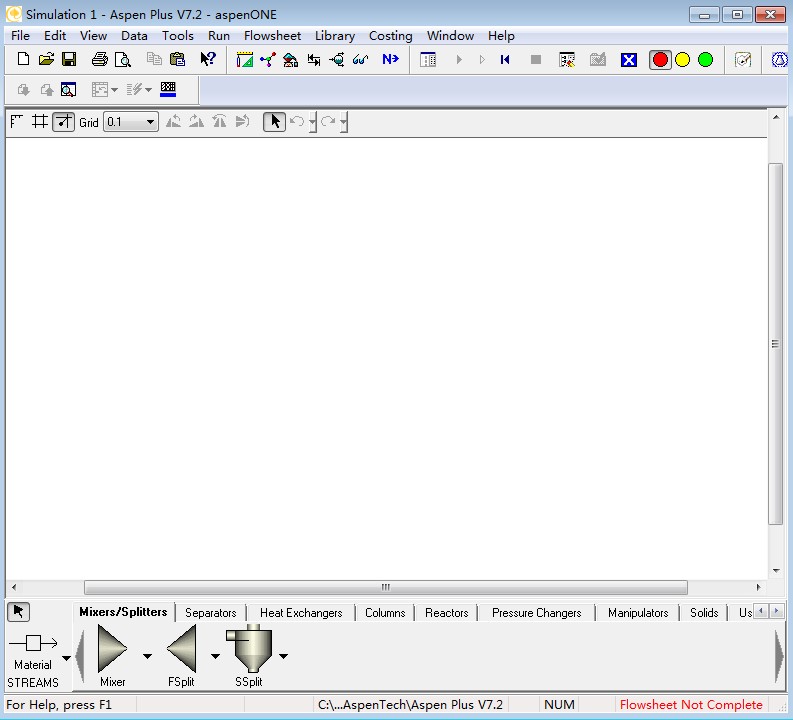793x720 pixels.
Task: Open the Flowsheet menu
Action: click(272, 35)
